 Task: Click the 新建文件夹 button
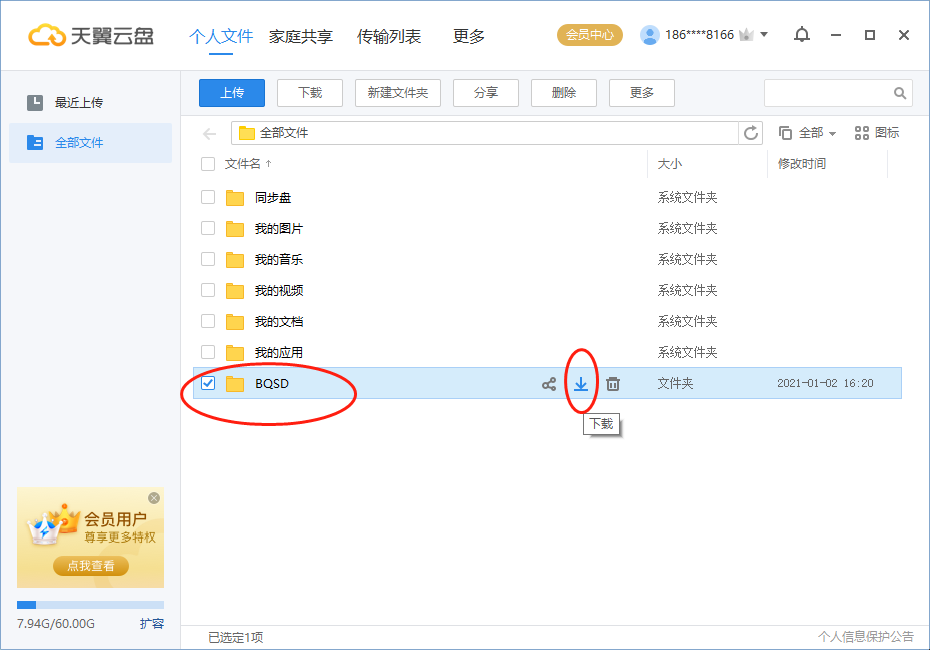coord(398,93)
